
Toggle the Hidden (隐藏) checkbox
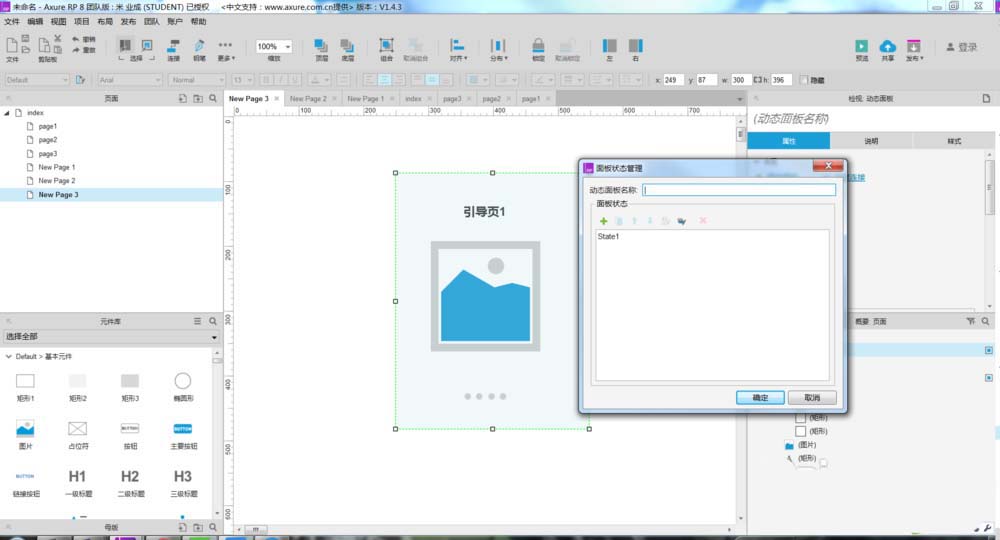pos(805,80)
